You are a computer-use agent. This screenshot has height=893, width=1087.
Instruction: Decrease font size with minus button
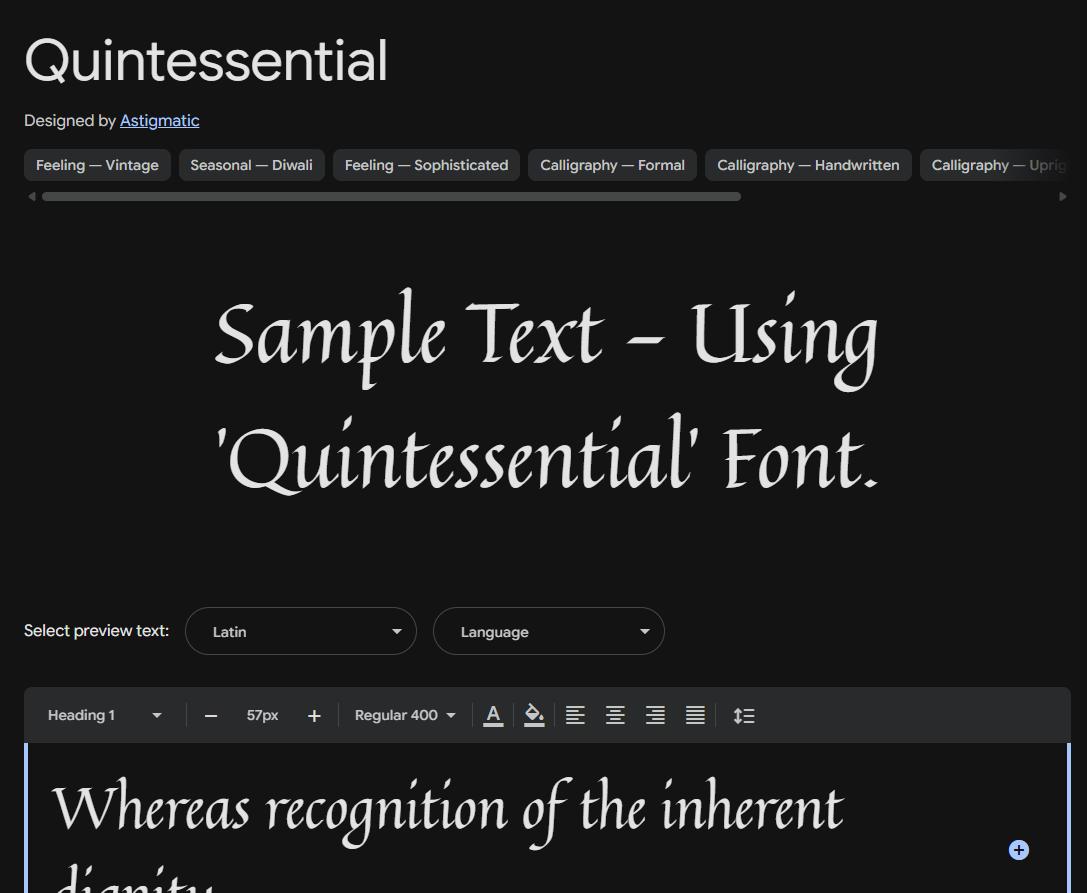point(211,716)
